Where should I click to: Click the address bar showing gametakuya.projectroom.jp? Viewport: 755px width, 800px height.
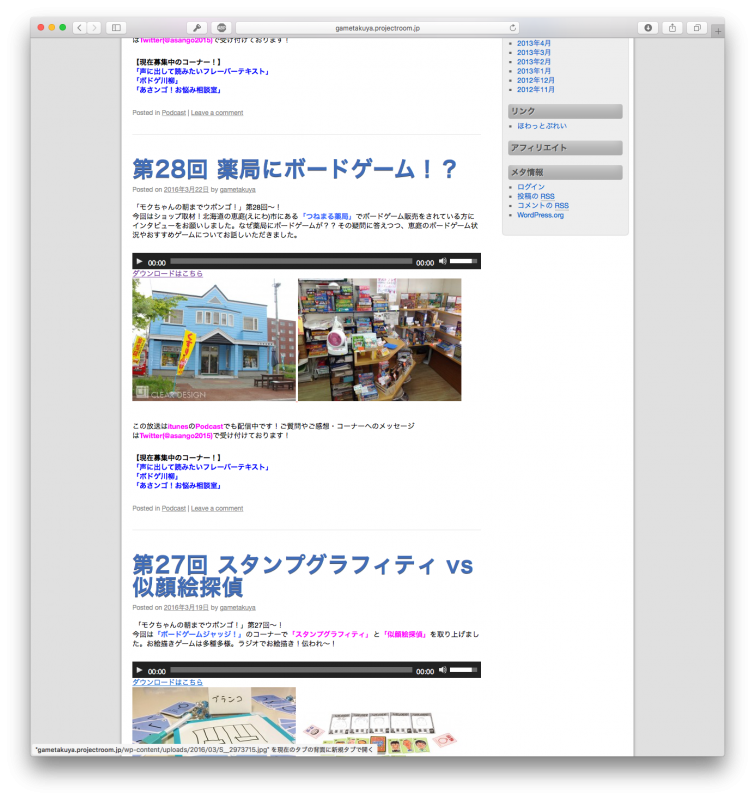click(376, 28)
